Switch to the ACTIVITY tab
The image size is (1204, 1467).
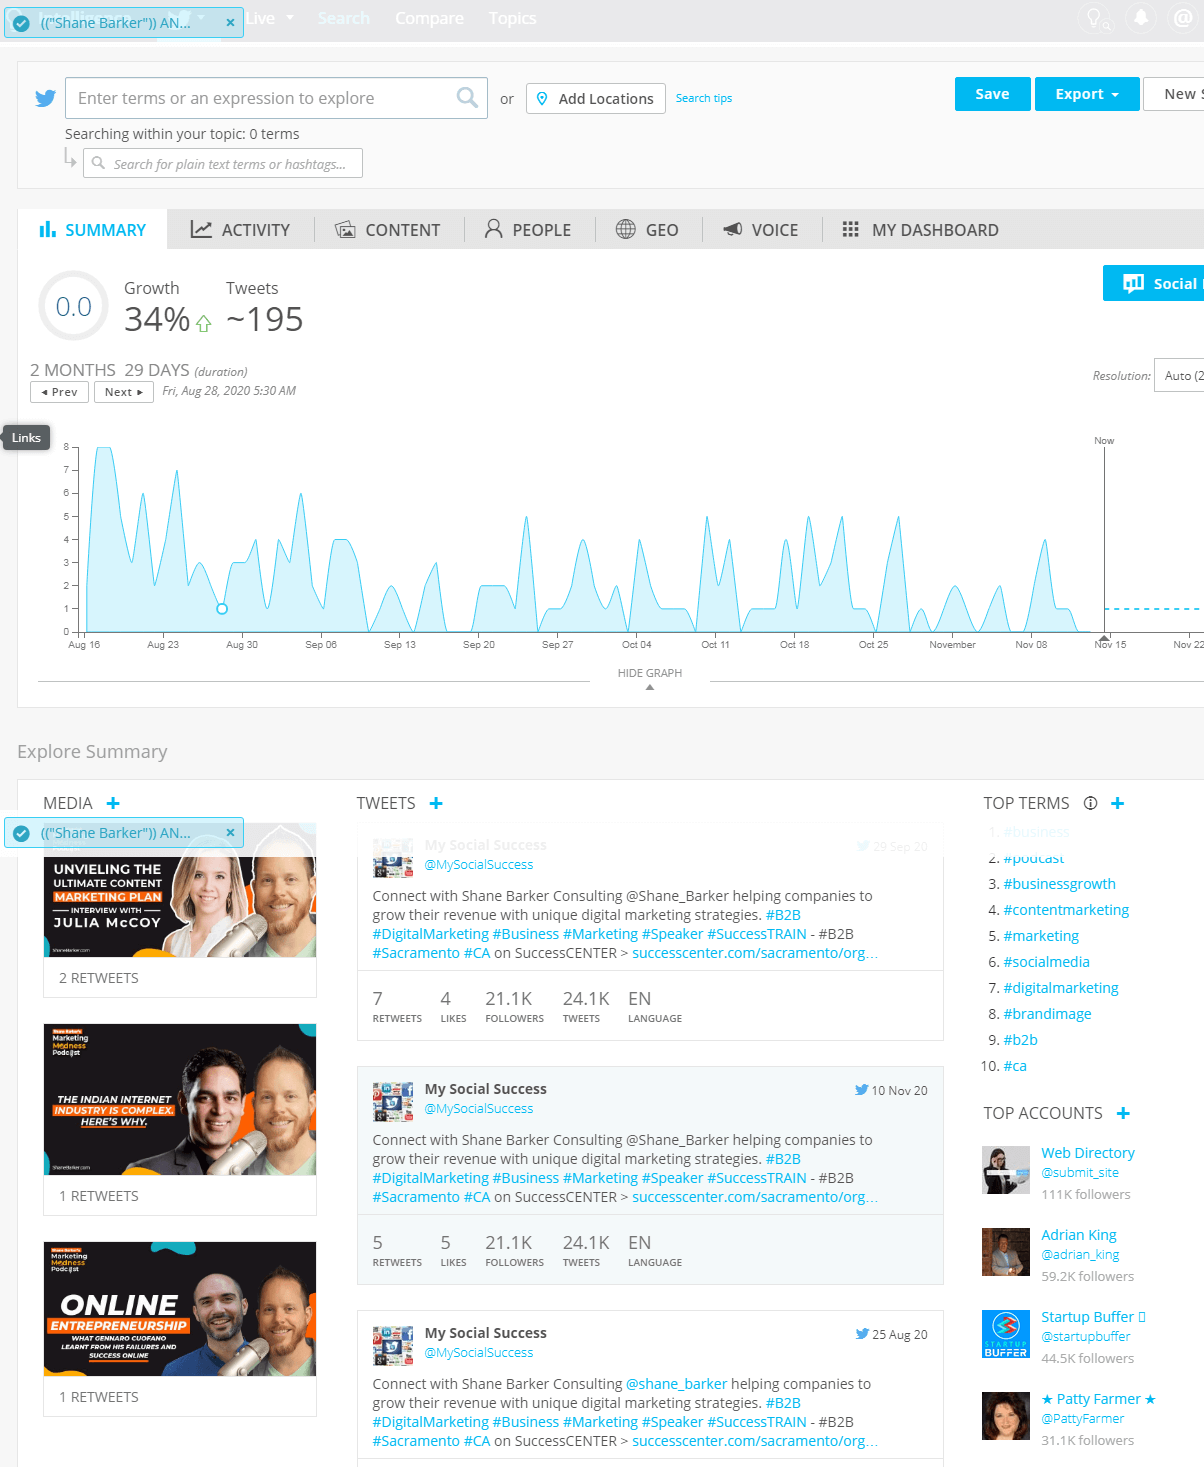pos(240,230)
